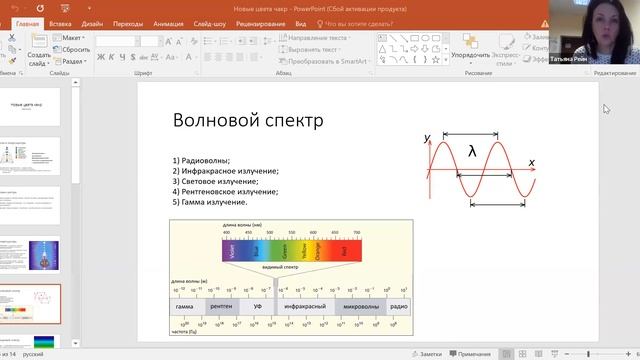640x360 pixels.
Task: Open the Слайд-шоу ribbon tab
Action: tap(209, 24)
